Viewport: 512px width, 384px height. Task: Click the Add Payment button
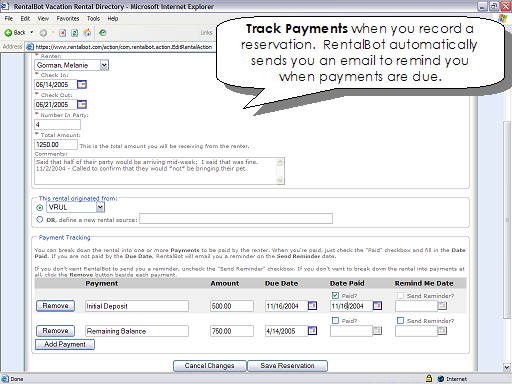coord(65,344)
